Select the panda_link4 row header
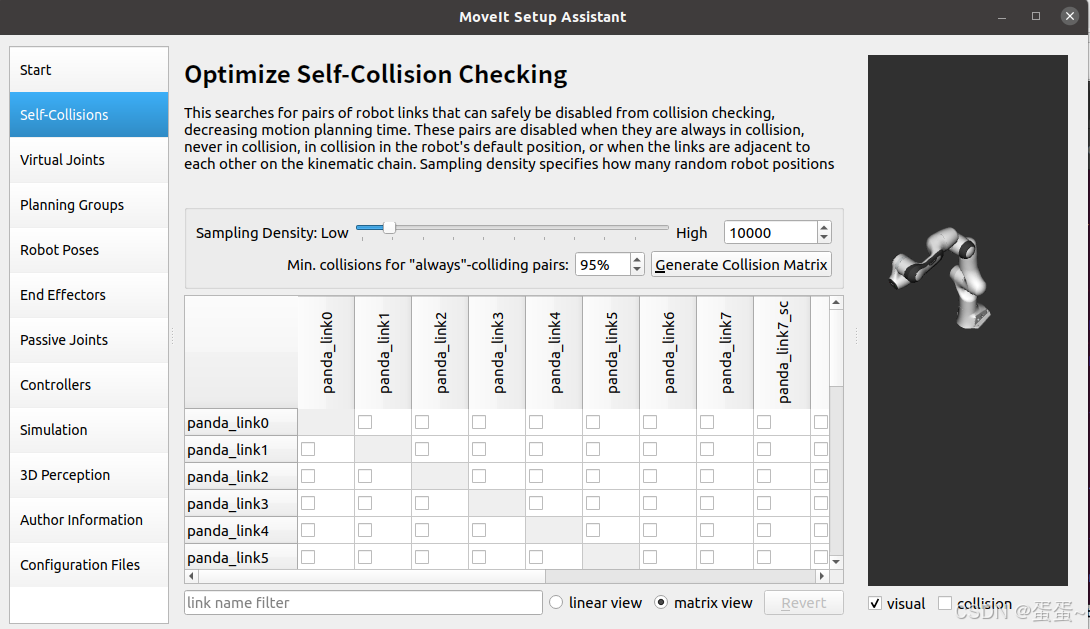 pyautogui.click(x=241, y=531)
